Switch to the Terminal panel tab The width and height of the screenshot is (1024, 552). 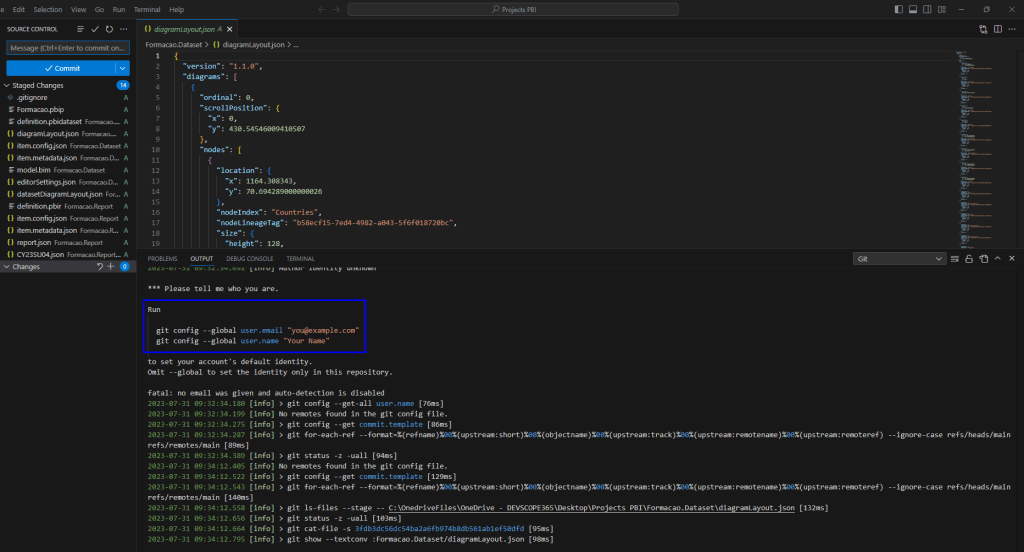click(x=300, y=258)
